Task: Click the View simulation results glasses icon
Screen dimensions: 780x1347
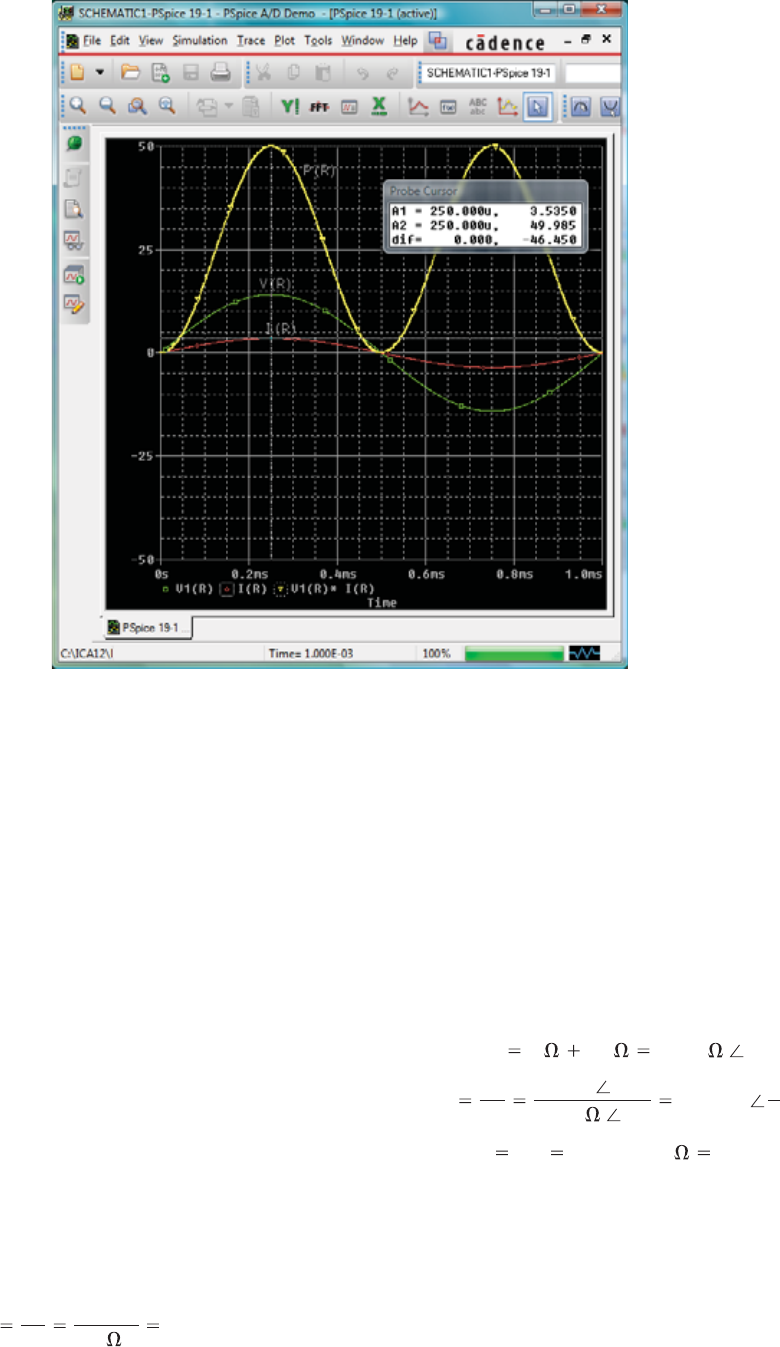Action: [75, 240]
